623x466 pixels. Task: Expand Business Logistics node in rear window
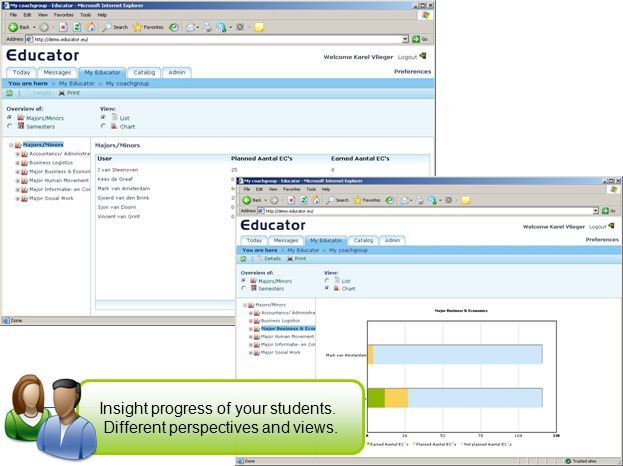tap(17, 163)
